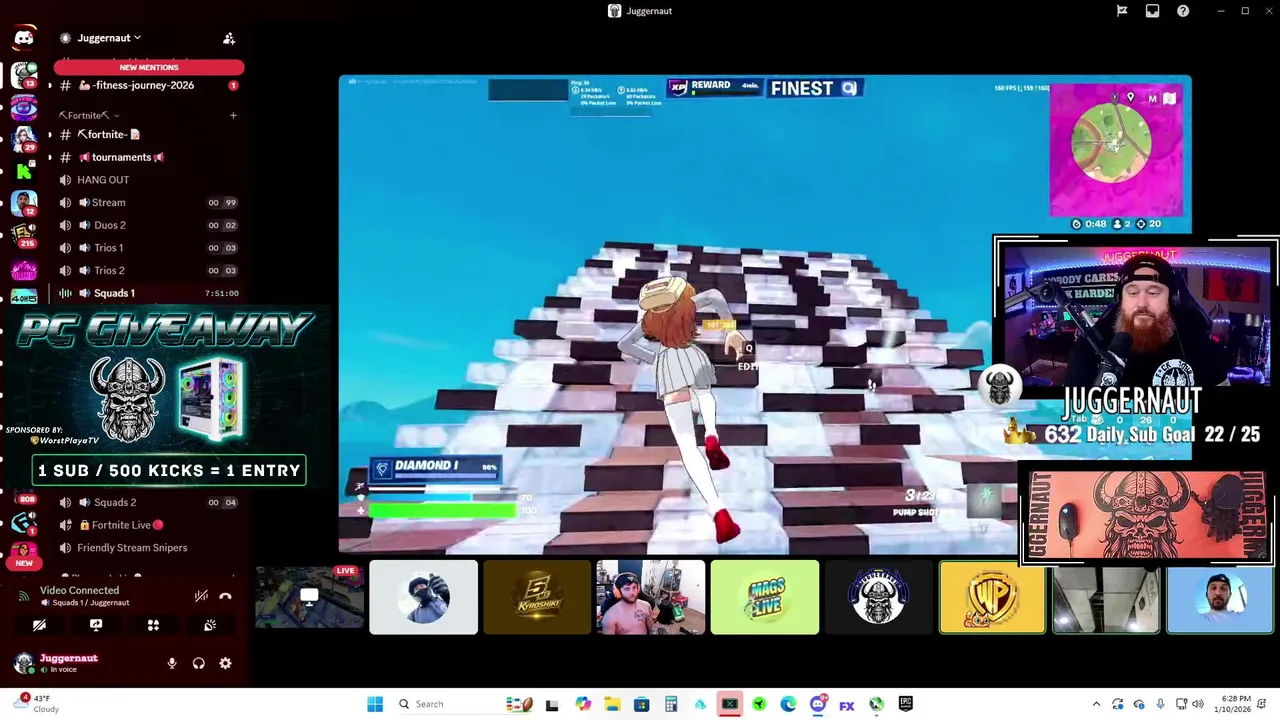This screenshot has width=1280, height=720.
Task: Disconnect from voice with hang-up icon
Action: click(226, 596)
